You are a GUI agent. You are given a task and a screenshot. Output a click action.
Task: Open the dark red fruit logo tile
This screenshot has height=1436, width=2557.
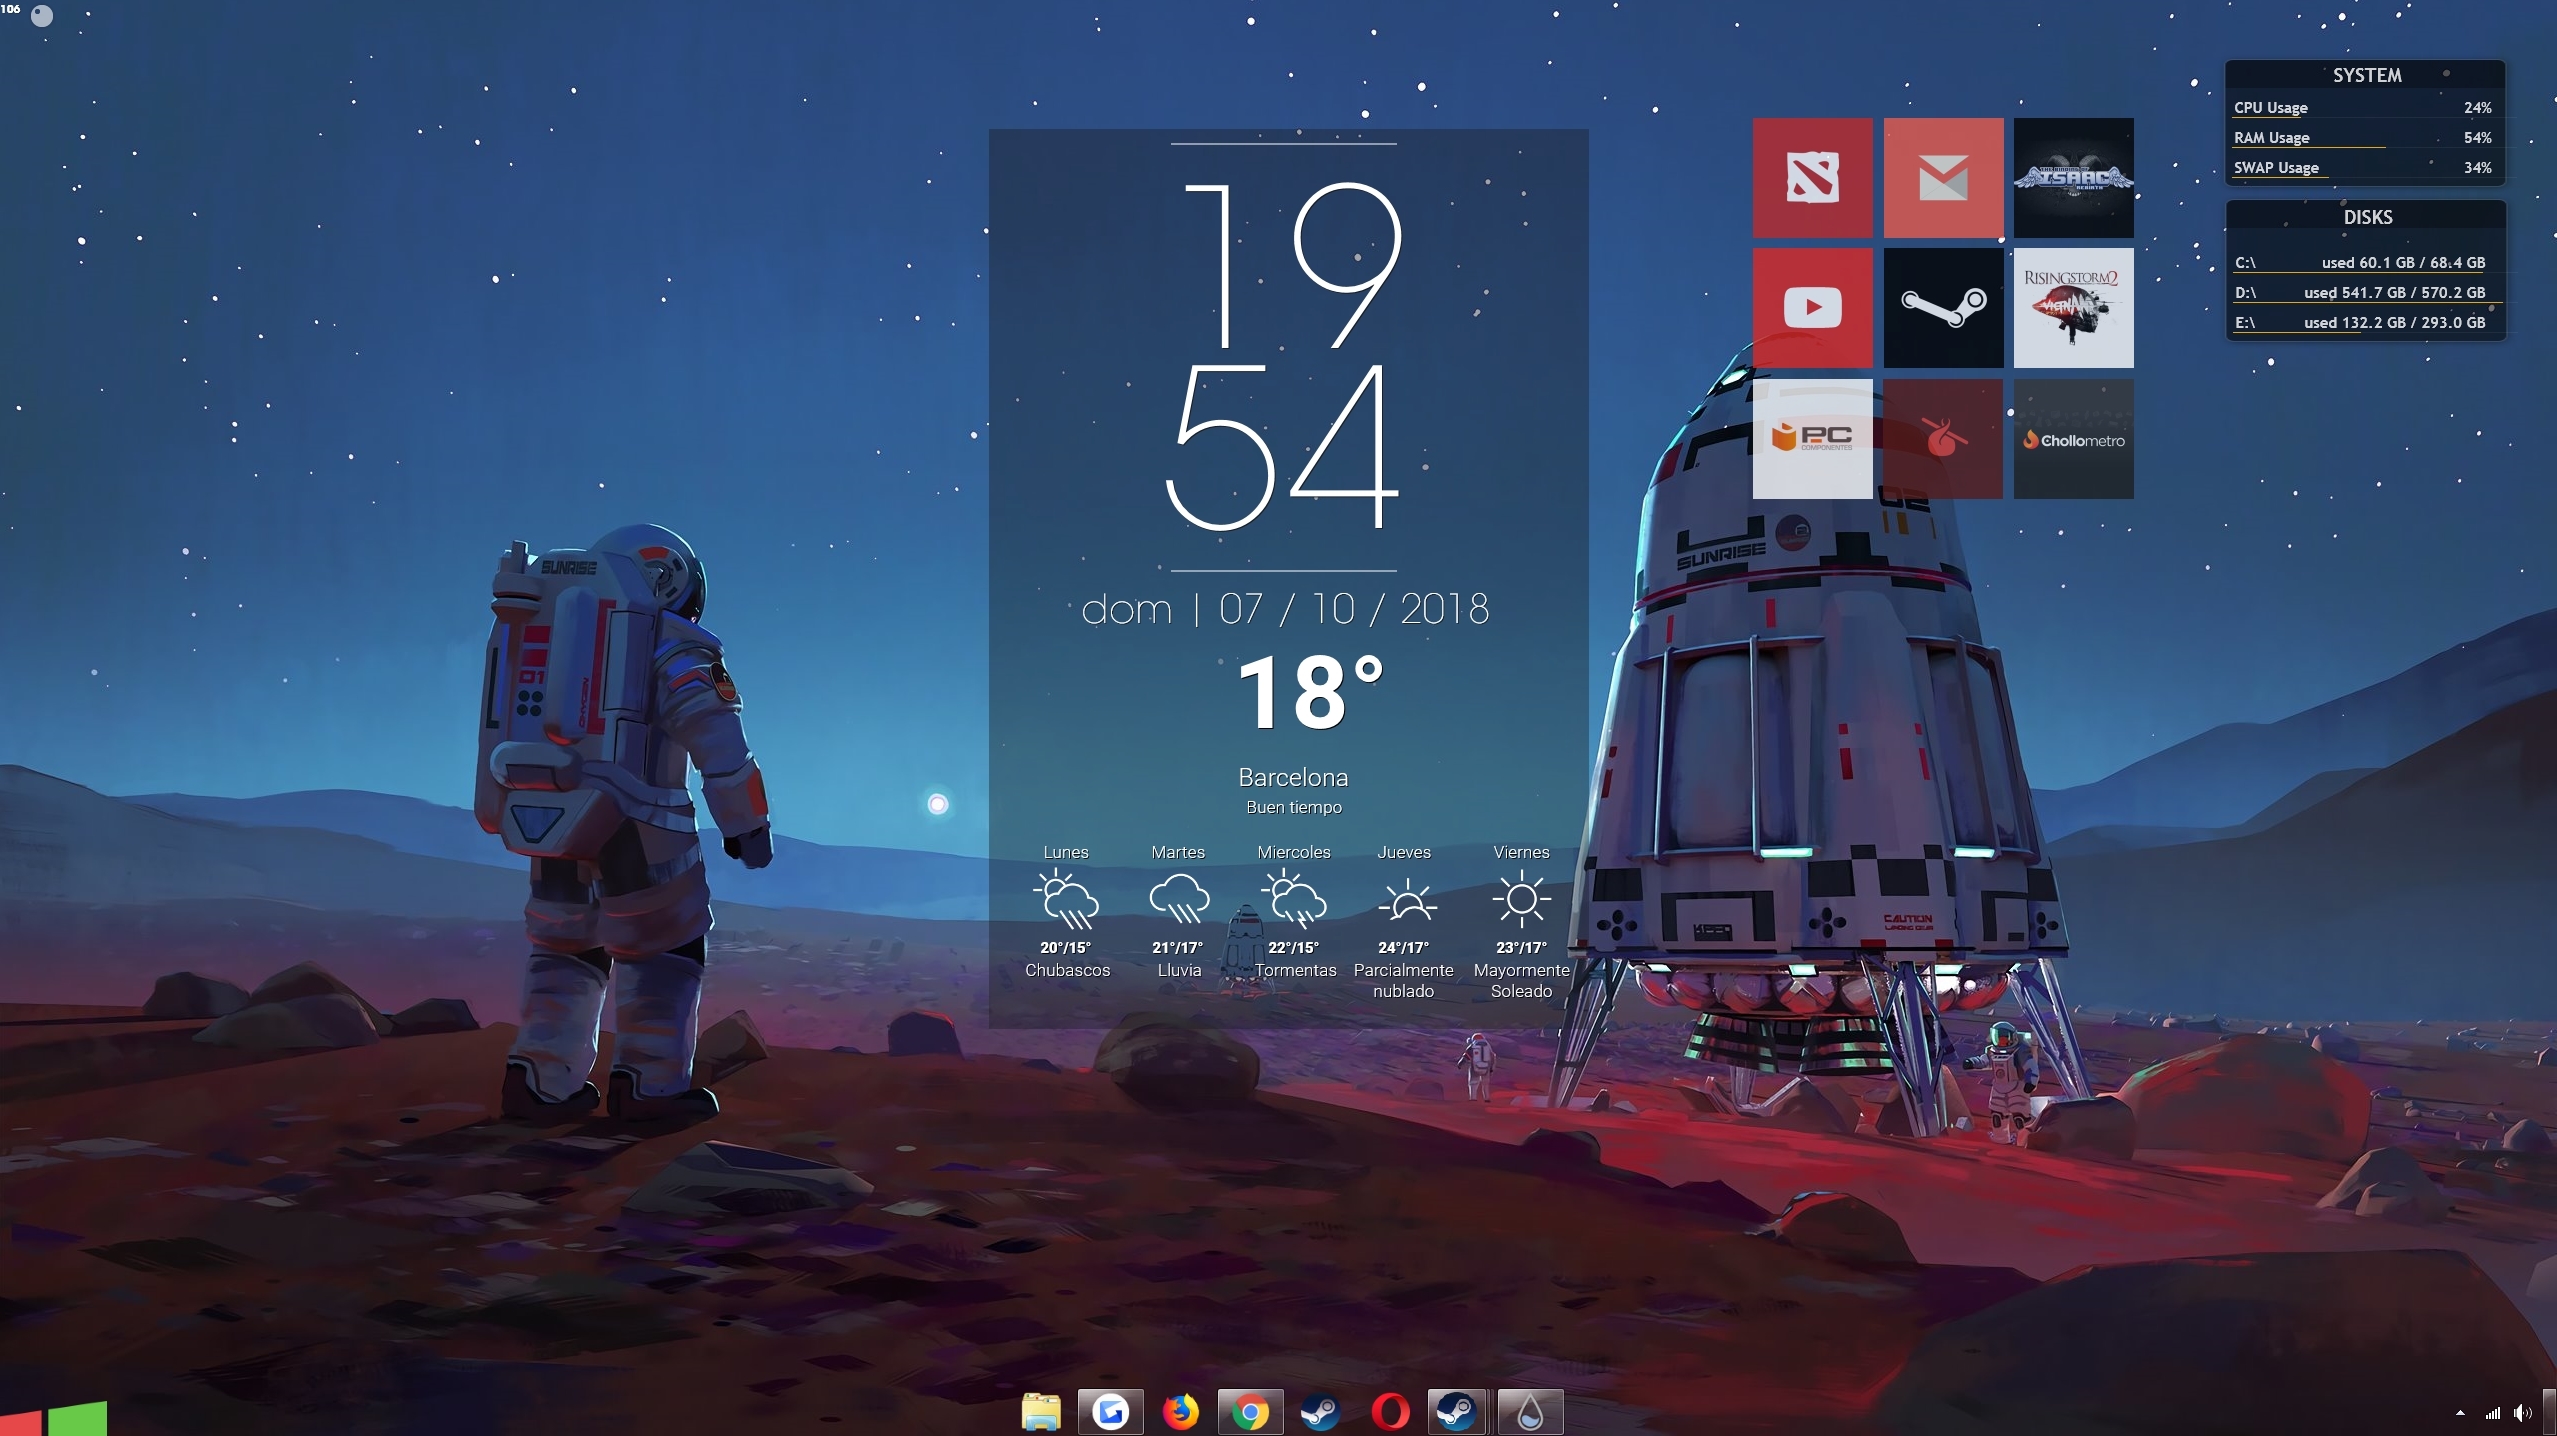[x=1943, y=439]
